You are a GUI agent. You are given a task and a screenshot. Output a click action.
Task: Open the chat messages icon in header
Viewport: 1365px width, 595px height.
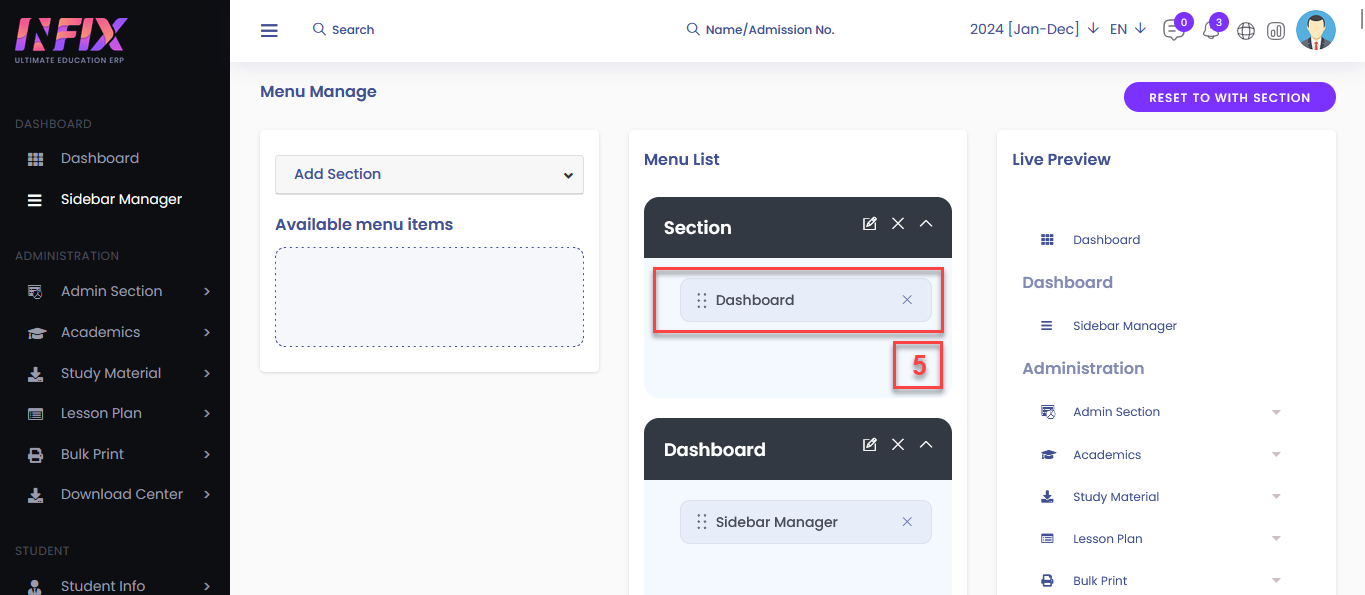pyautogui.click(x=1173, y=30)
